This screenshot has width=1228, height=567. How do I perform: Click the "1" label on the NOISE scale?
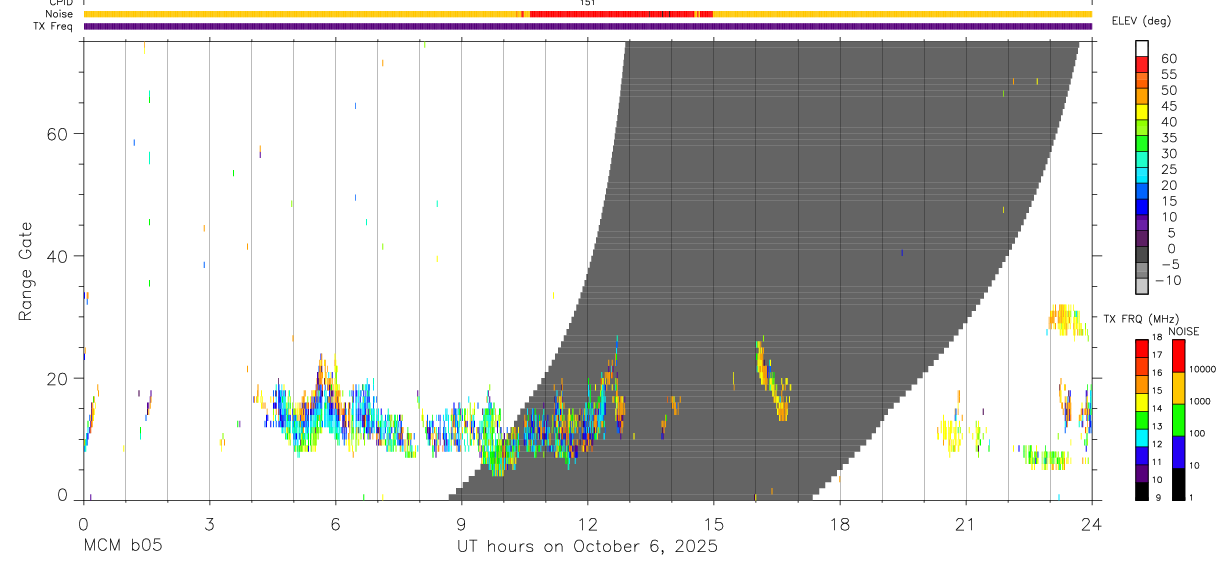pyautogui.click(x=1192, y=497)
